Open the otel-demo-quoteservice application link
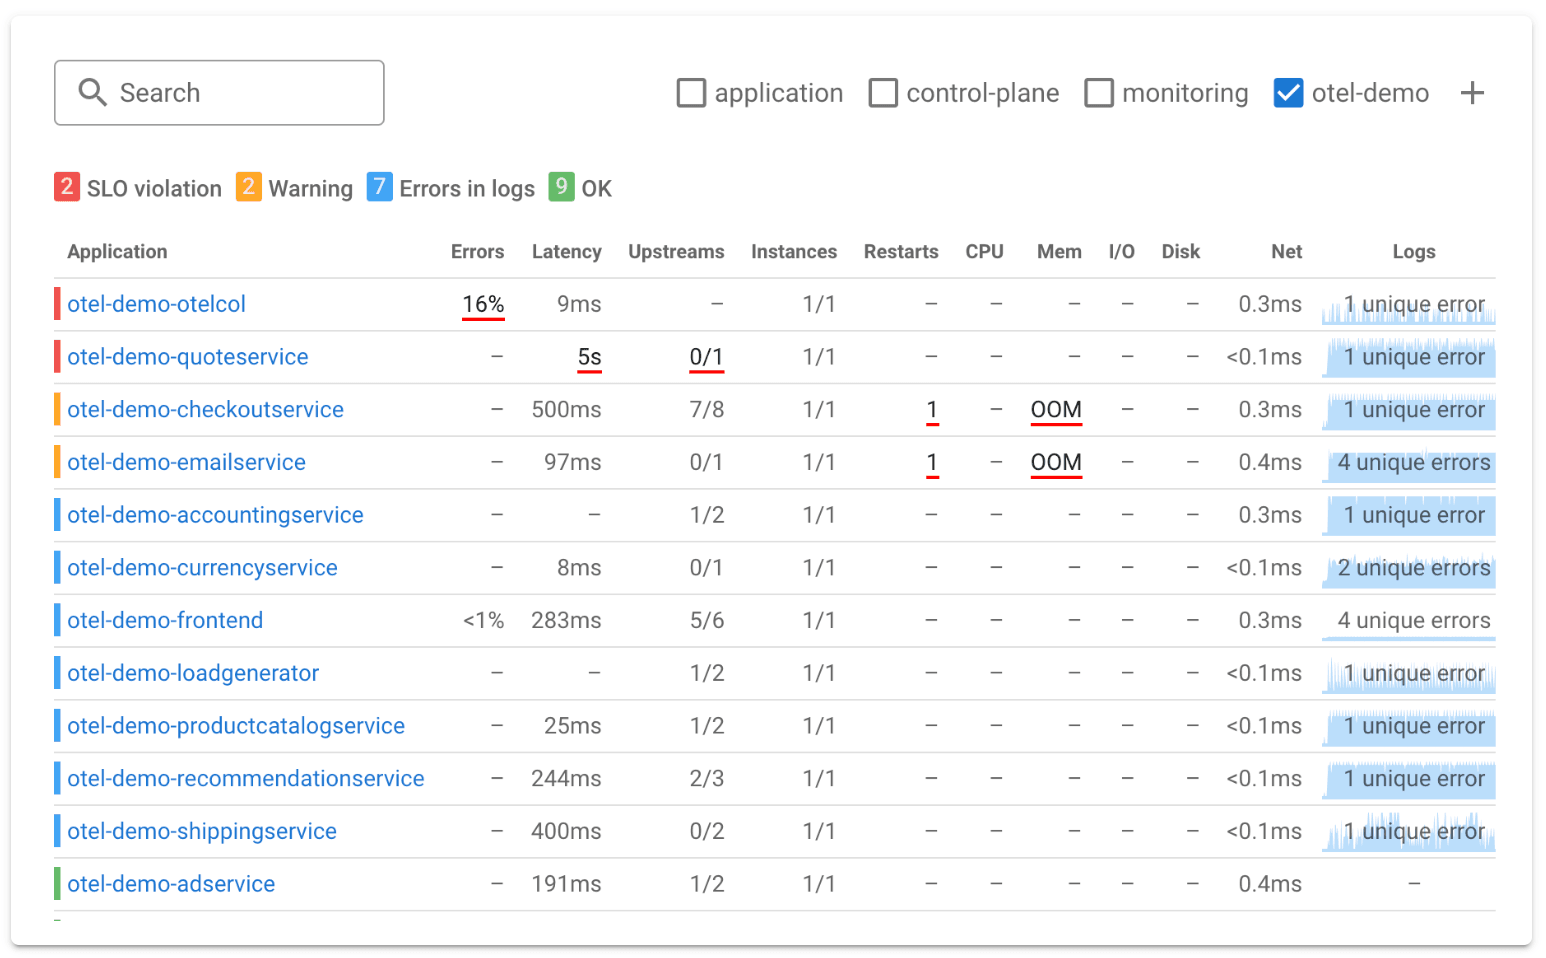Image resolution: width=1546 pixels, height=958 pixels. coord(188,357)
